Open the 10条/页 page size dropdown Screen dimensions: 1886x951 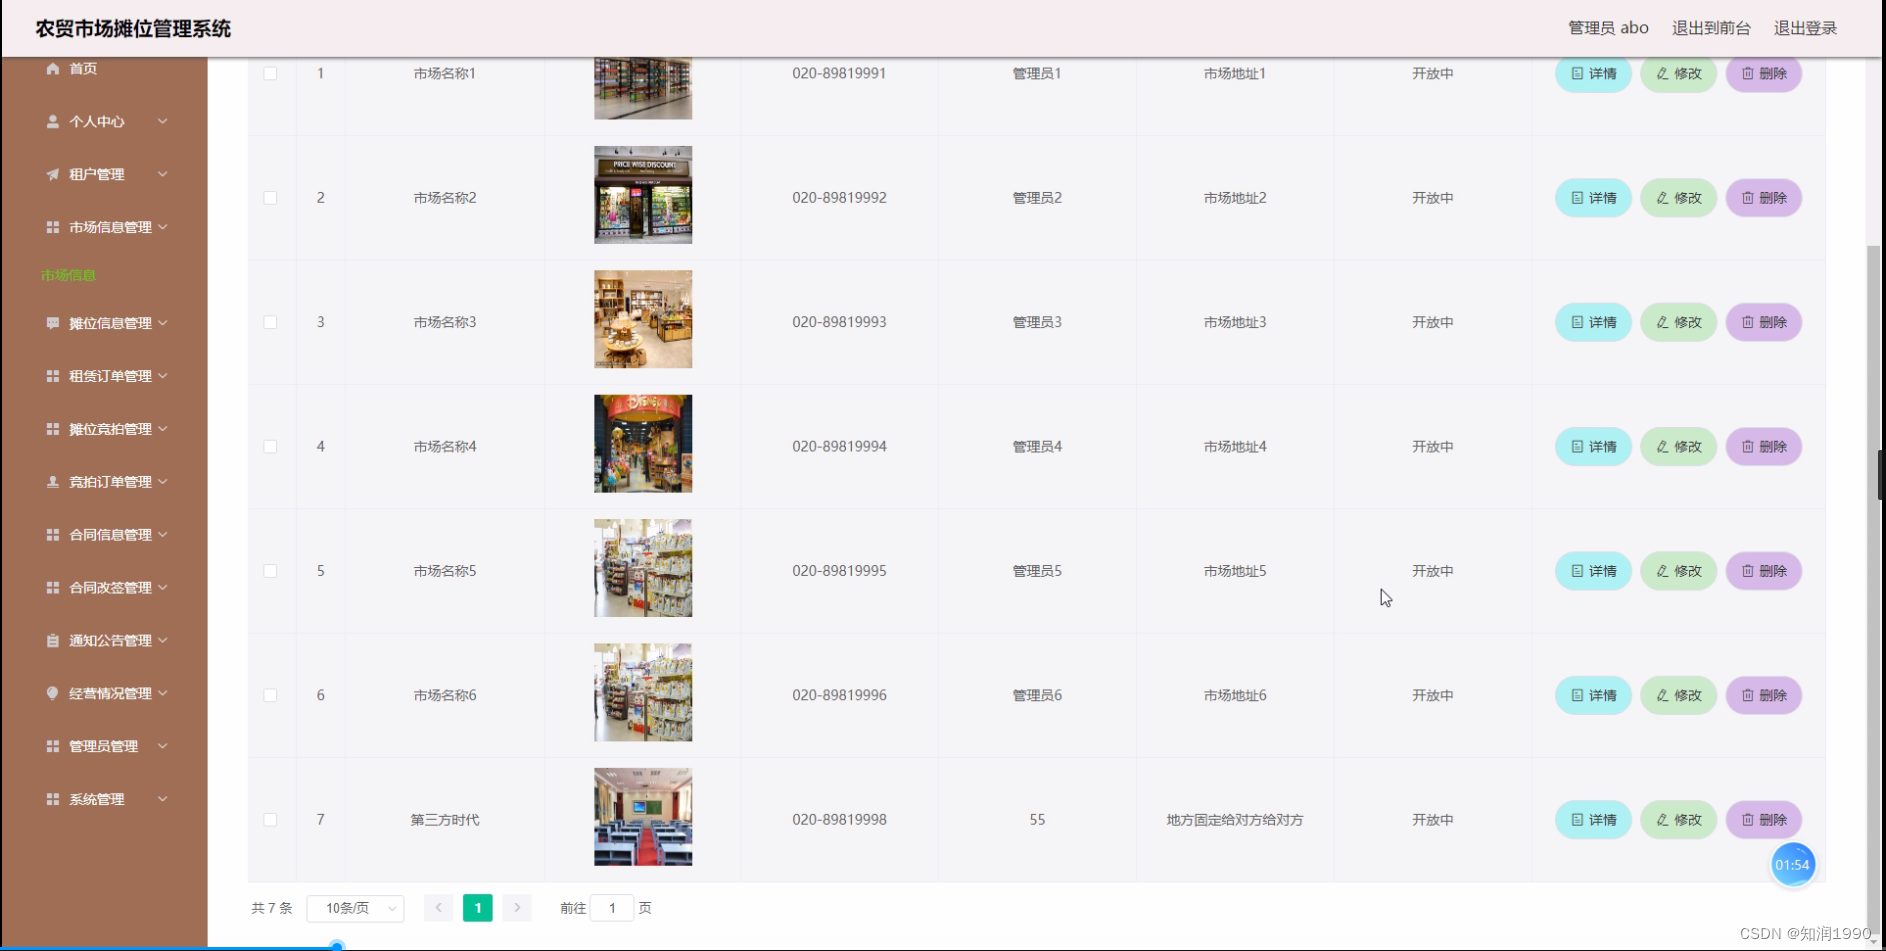point(355,908)
